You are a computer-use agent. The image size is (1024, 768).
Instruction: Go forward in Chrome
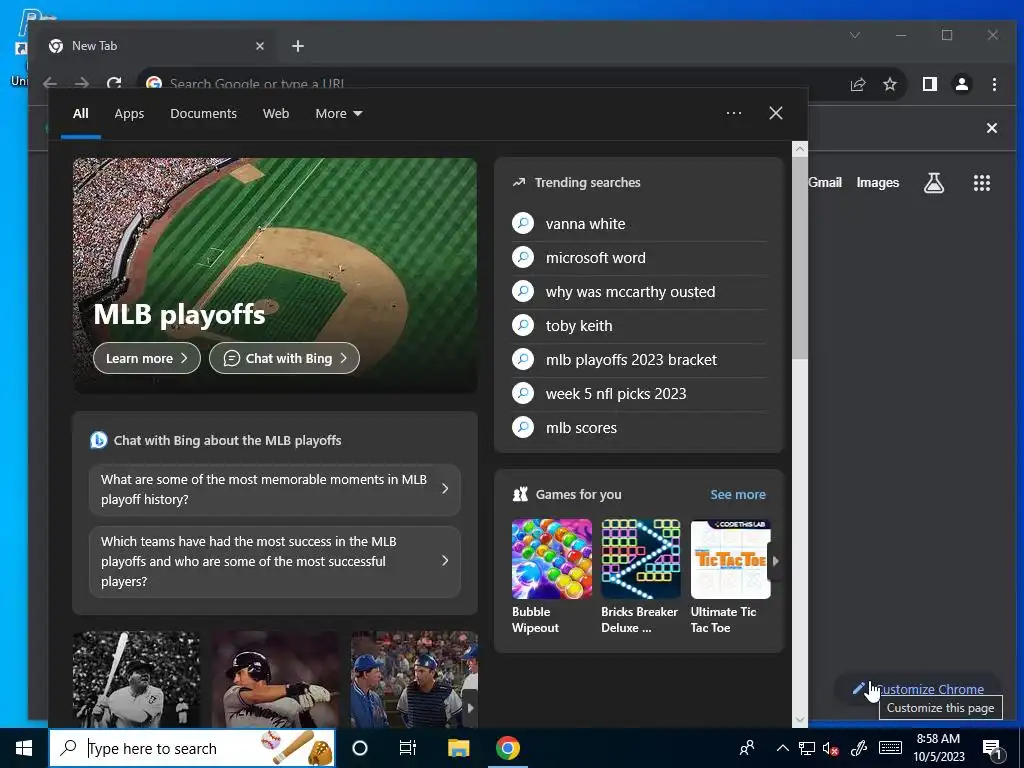click(x=82, y=84)
